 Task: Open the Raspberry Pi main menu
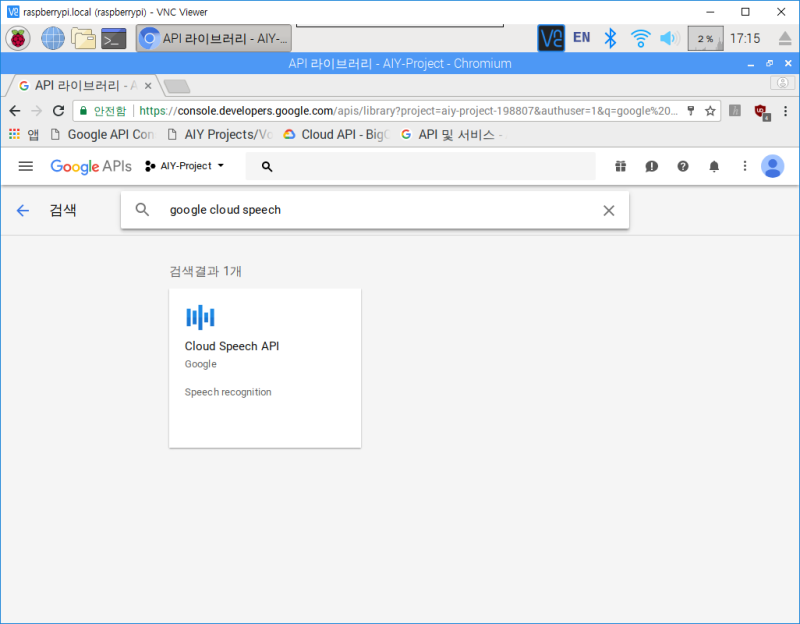click(18, 38)
